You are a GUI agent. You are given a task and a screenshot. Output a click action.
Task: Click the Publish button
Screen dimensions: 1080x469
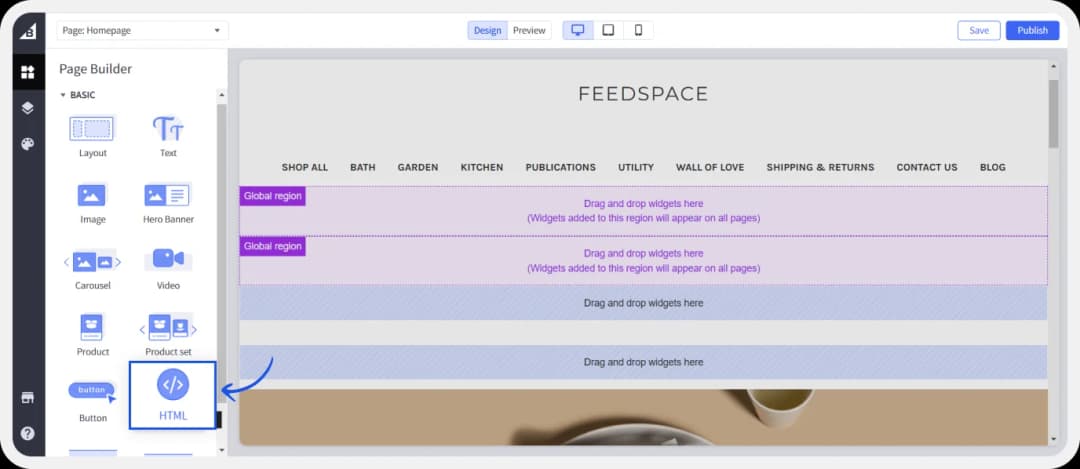click(1032, 30)
